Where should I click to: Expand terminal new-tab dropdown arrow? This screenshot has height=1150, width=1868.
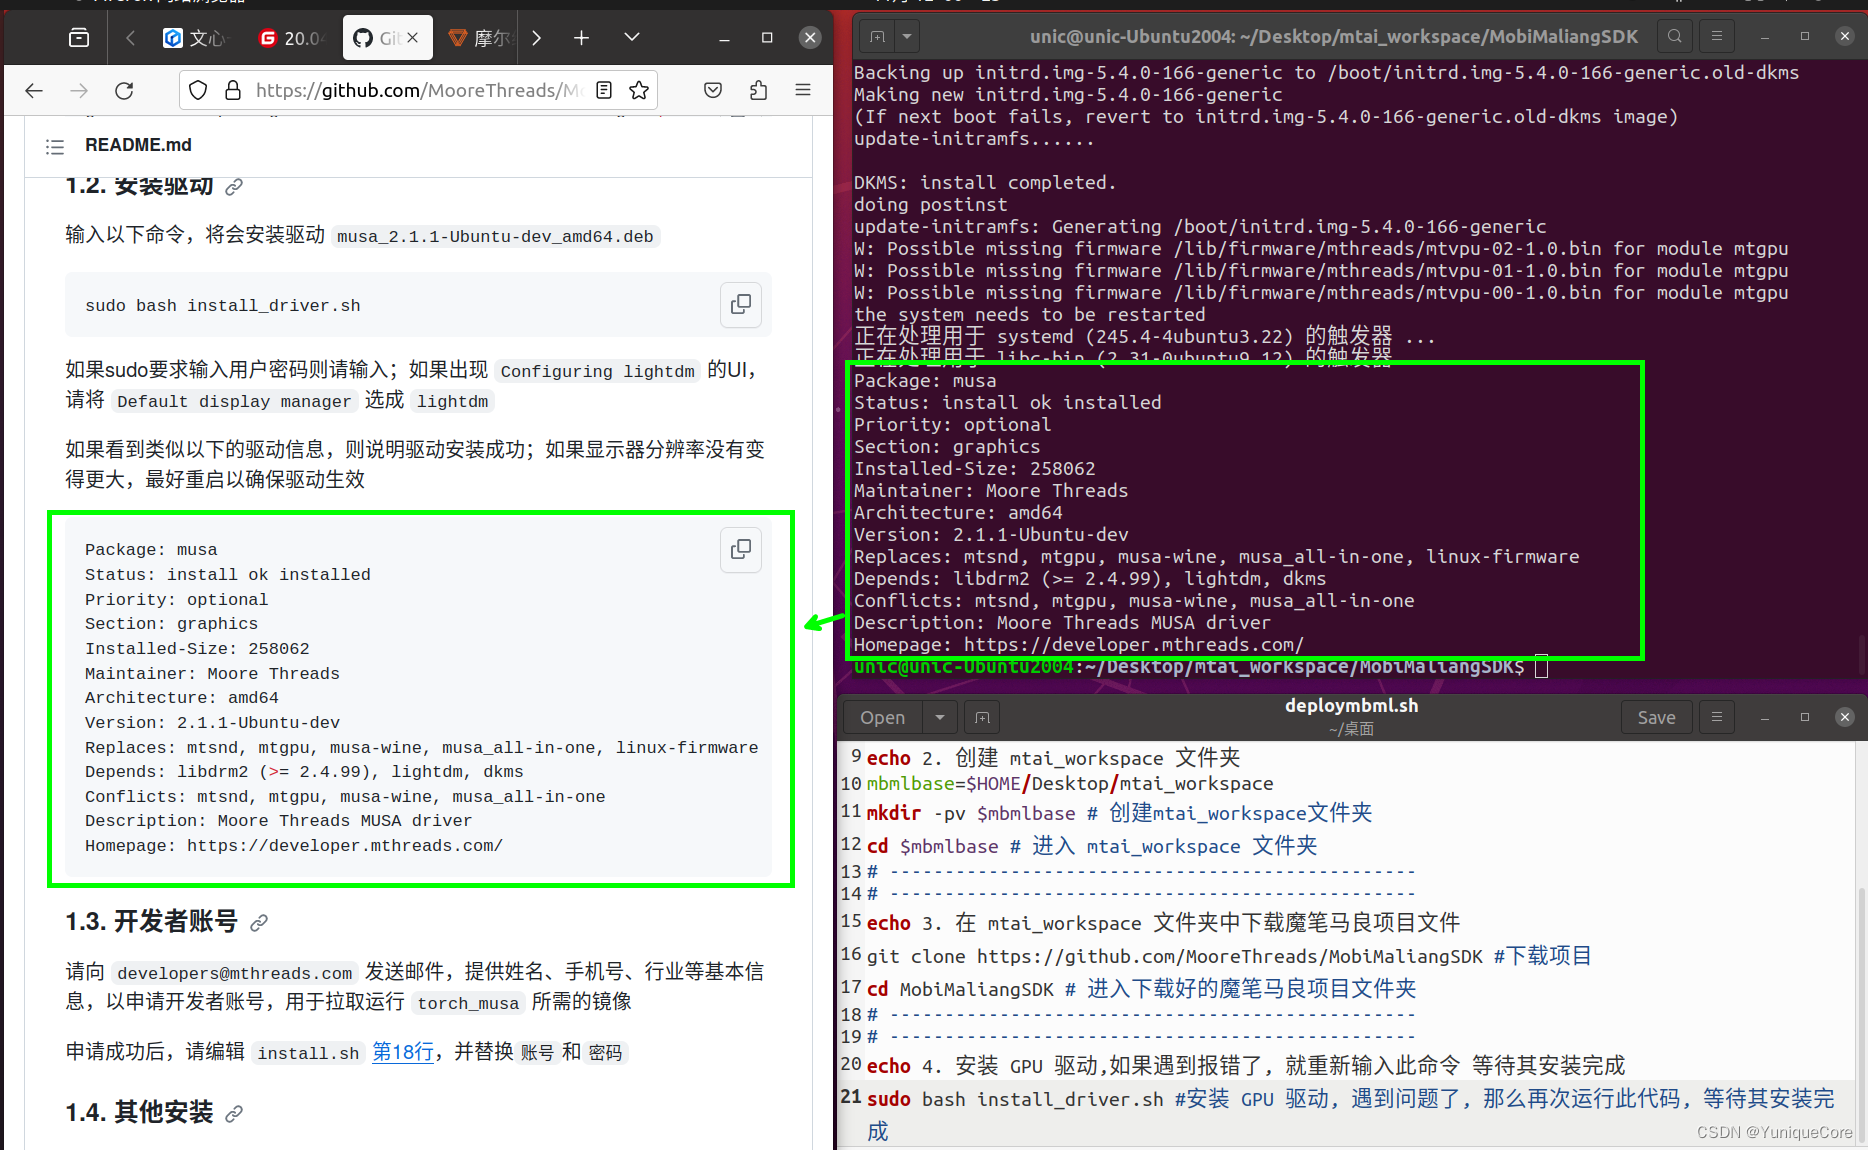[x=906, y=37]
